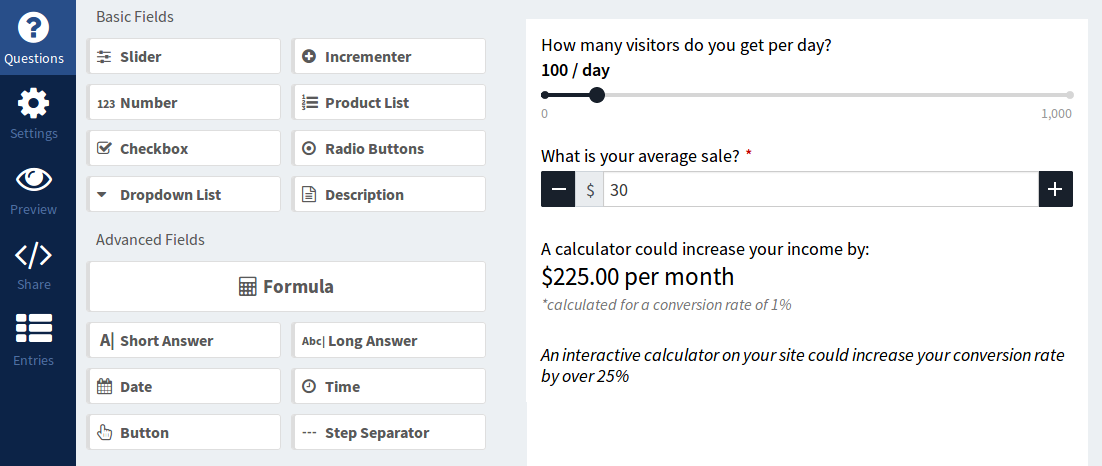The width and height of the screenshot is (1102, 466).
Task: Add a Formula field
Action: coord(286,287)
